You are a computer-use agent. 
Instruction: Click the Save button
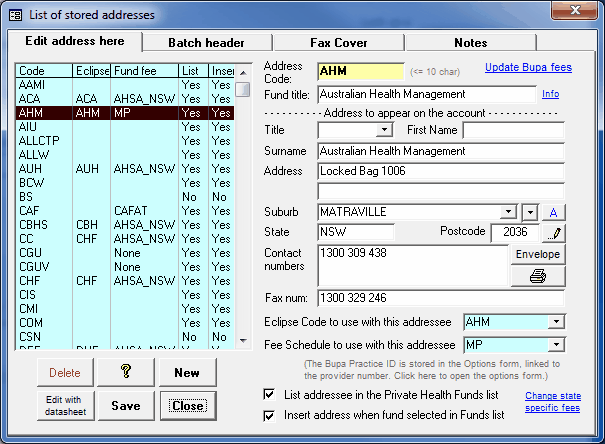point(126,405)
